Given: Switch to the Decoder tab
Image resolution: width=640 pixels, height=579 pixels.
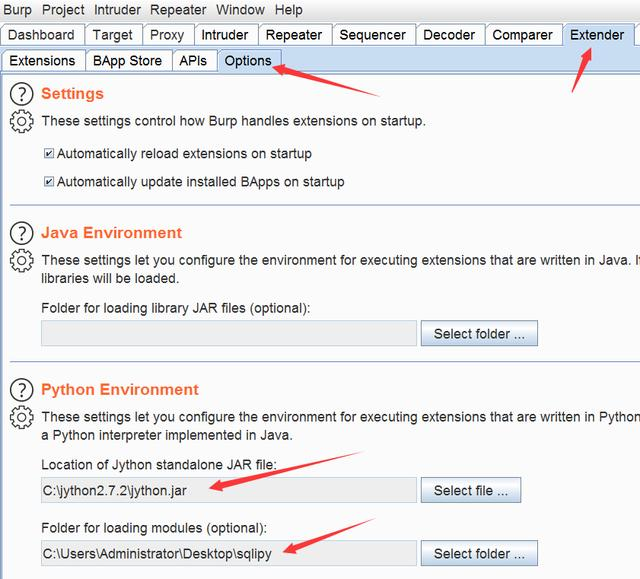Looking at the screenshot, I should pos(449,35).
